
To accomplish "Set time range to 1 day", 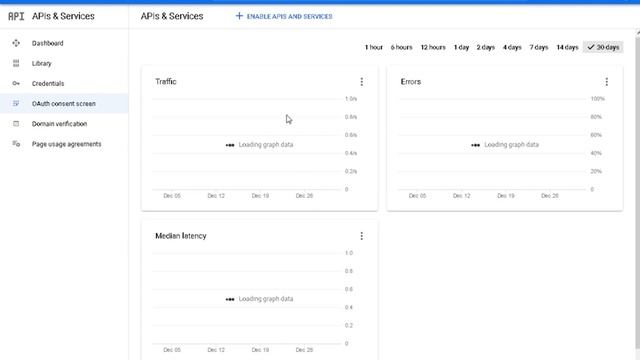I will pos(461,47).
